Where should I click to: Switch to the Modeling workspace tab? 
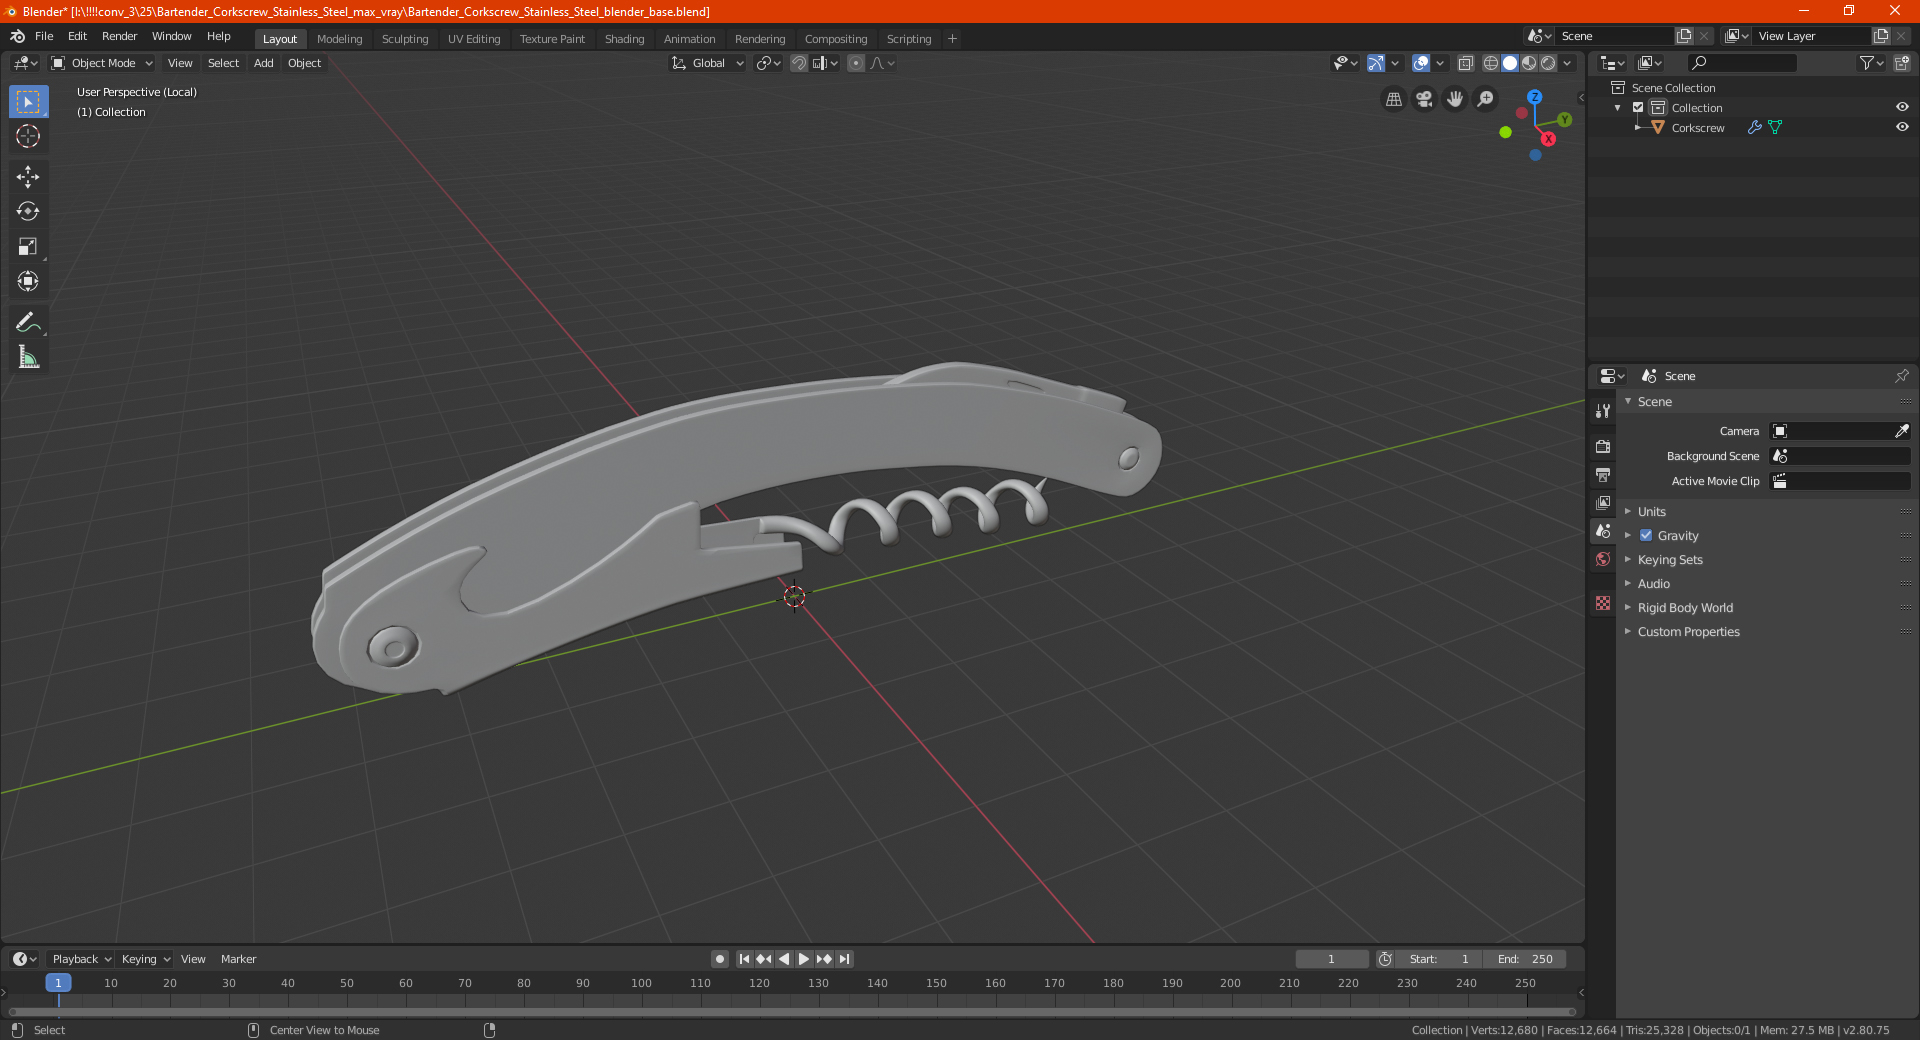(x=339, y=39)
